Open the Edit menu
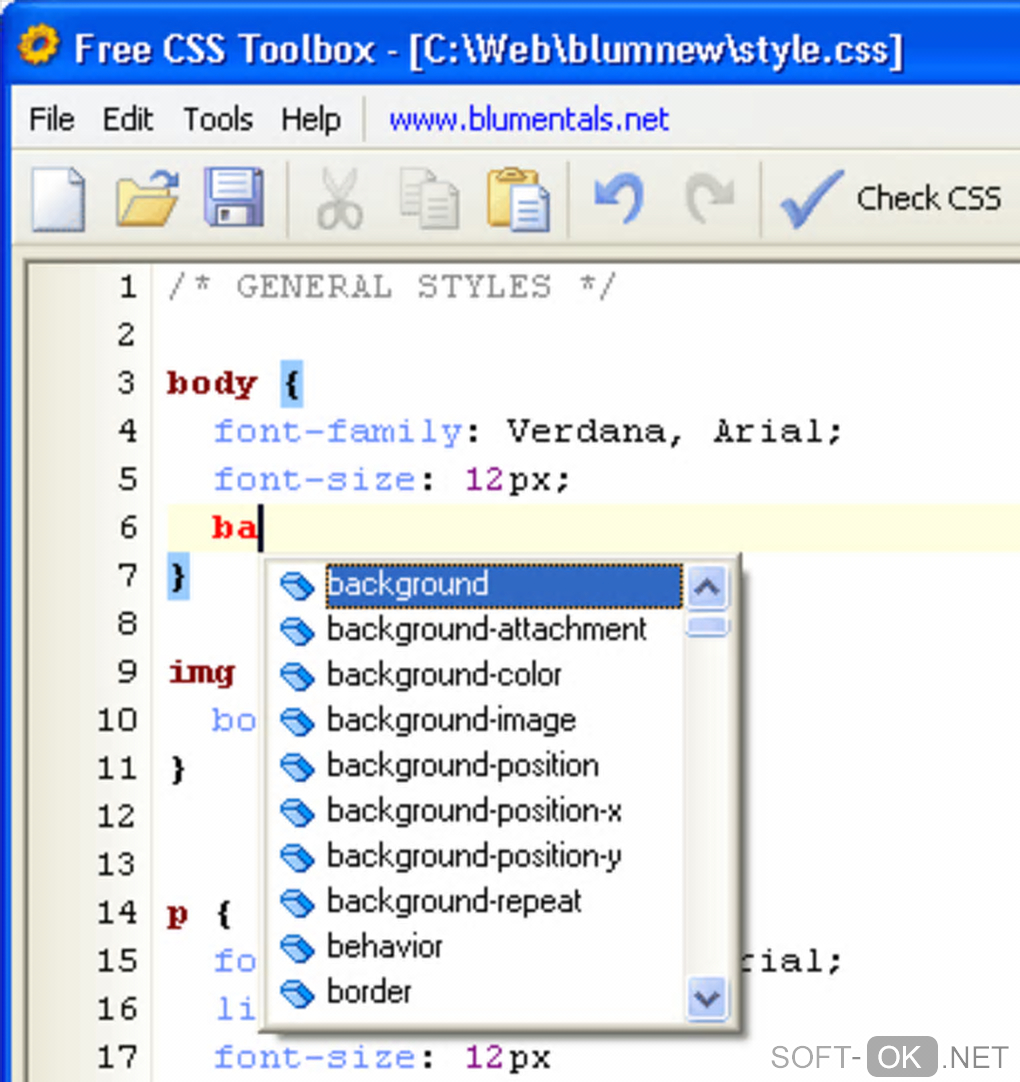Viewport: 1020px width, 1082px height. (128, 119)
